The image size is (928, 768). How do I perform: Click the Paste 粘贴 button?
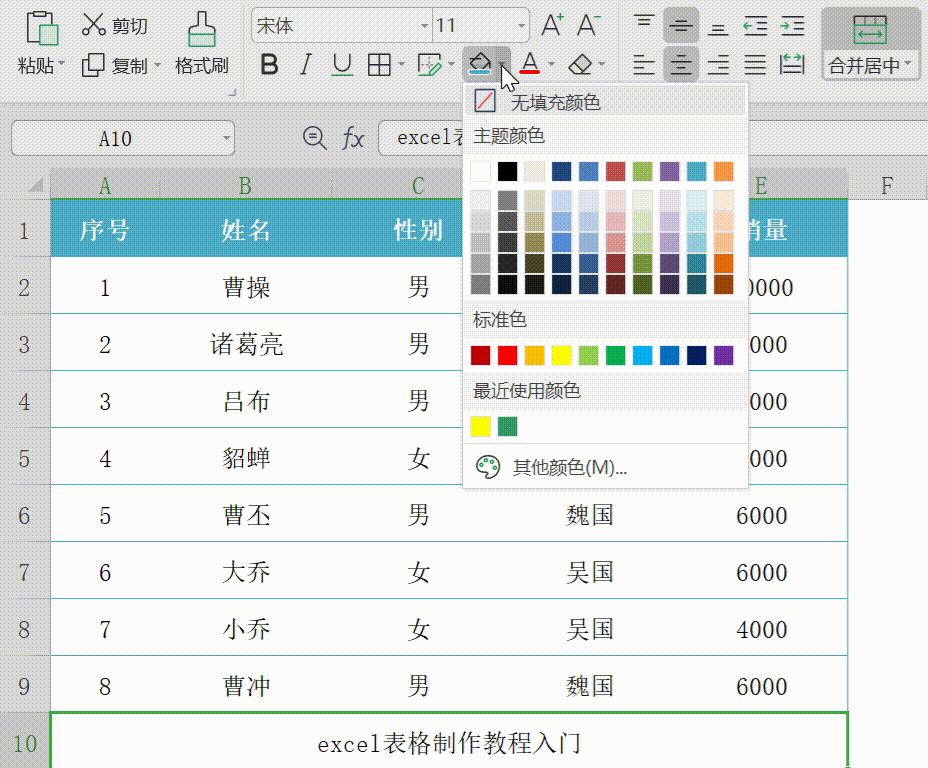click(x=36, y=40)
